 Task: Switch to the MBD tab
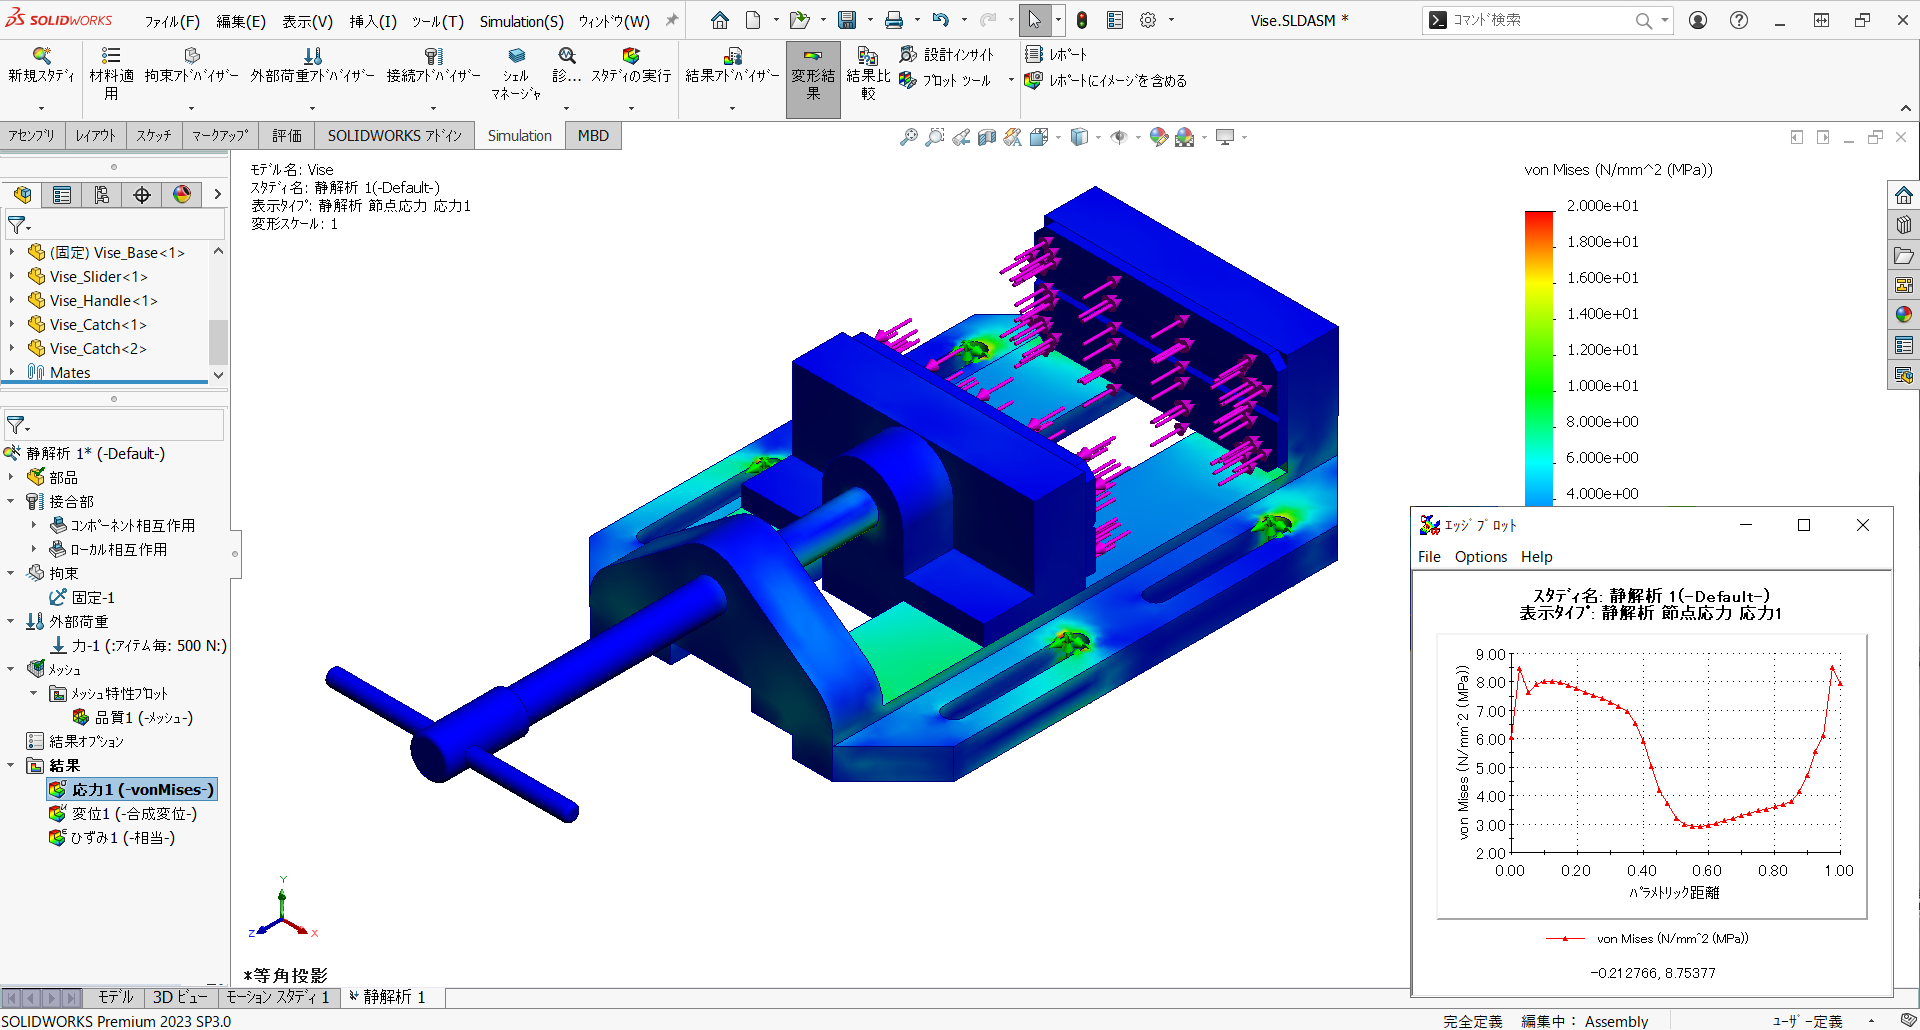point(592,135)
